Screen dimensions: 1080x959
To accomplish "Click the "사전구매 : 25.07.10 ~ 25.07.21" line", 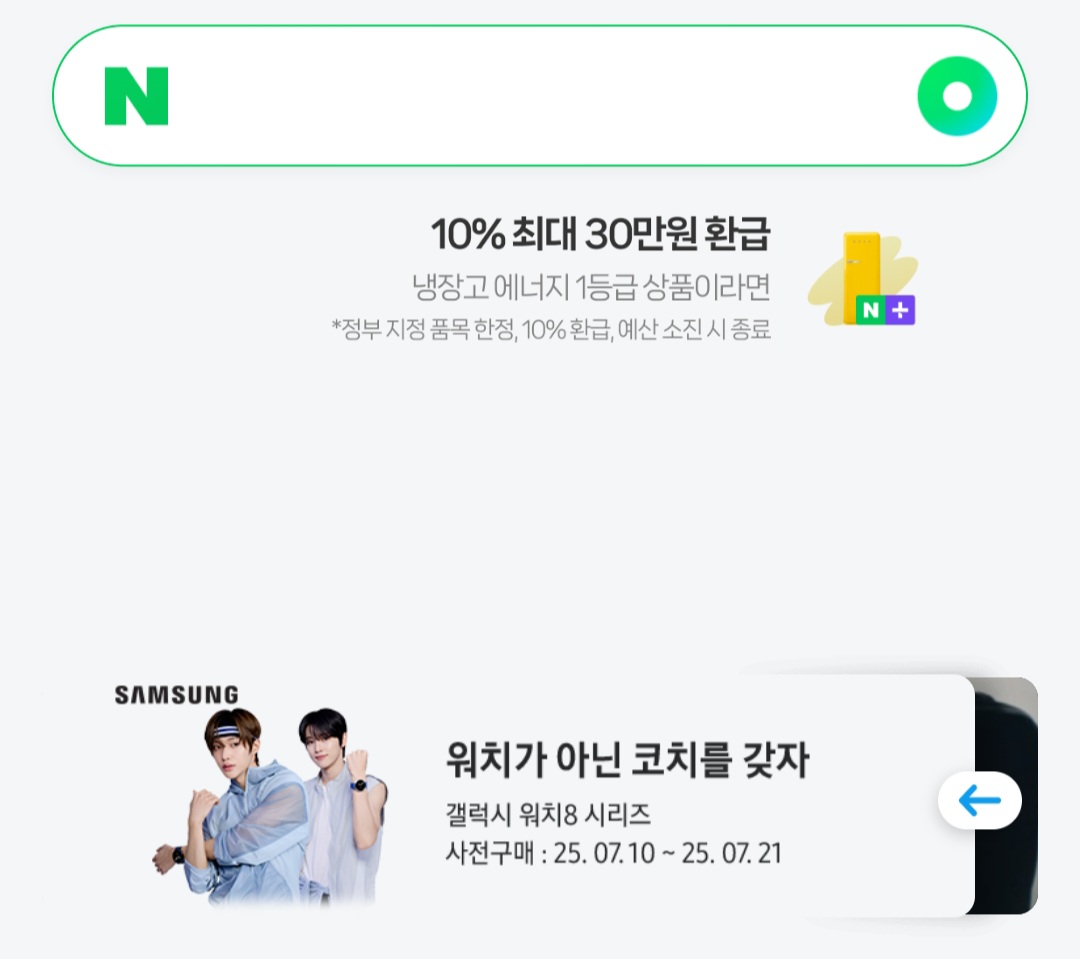I will [613, 853].
